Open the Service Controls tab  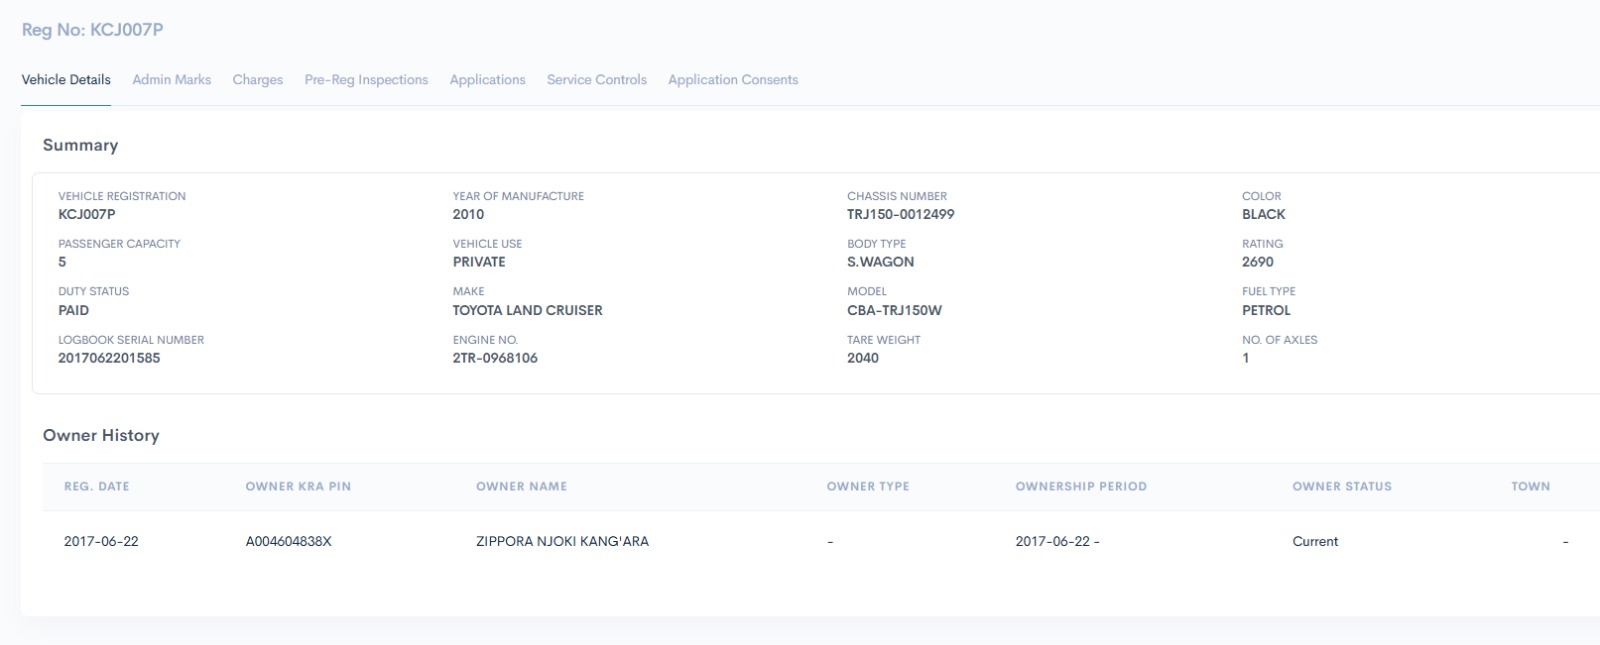point(596,80)
